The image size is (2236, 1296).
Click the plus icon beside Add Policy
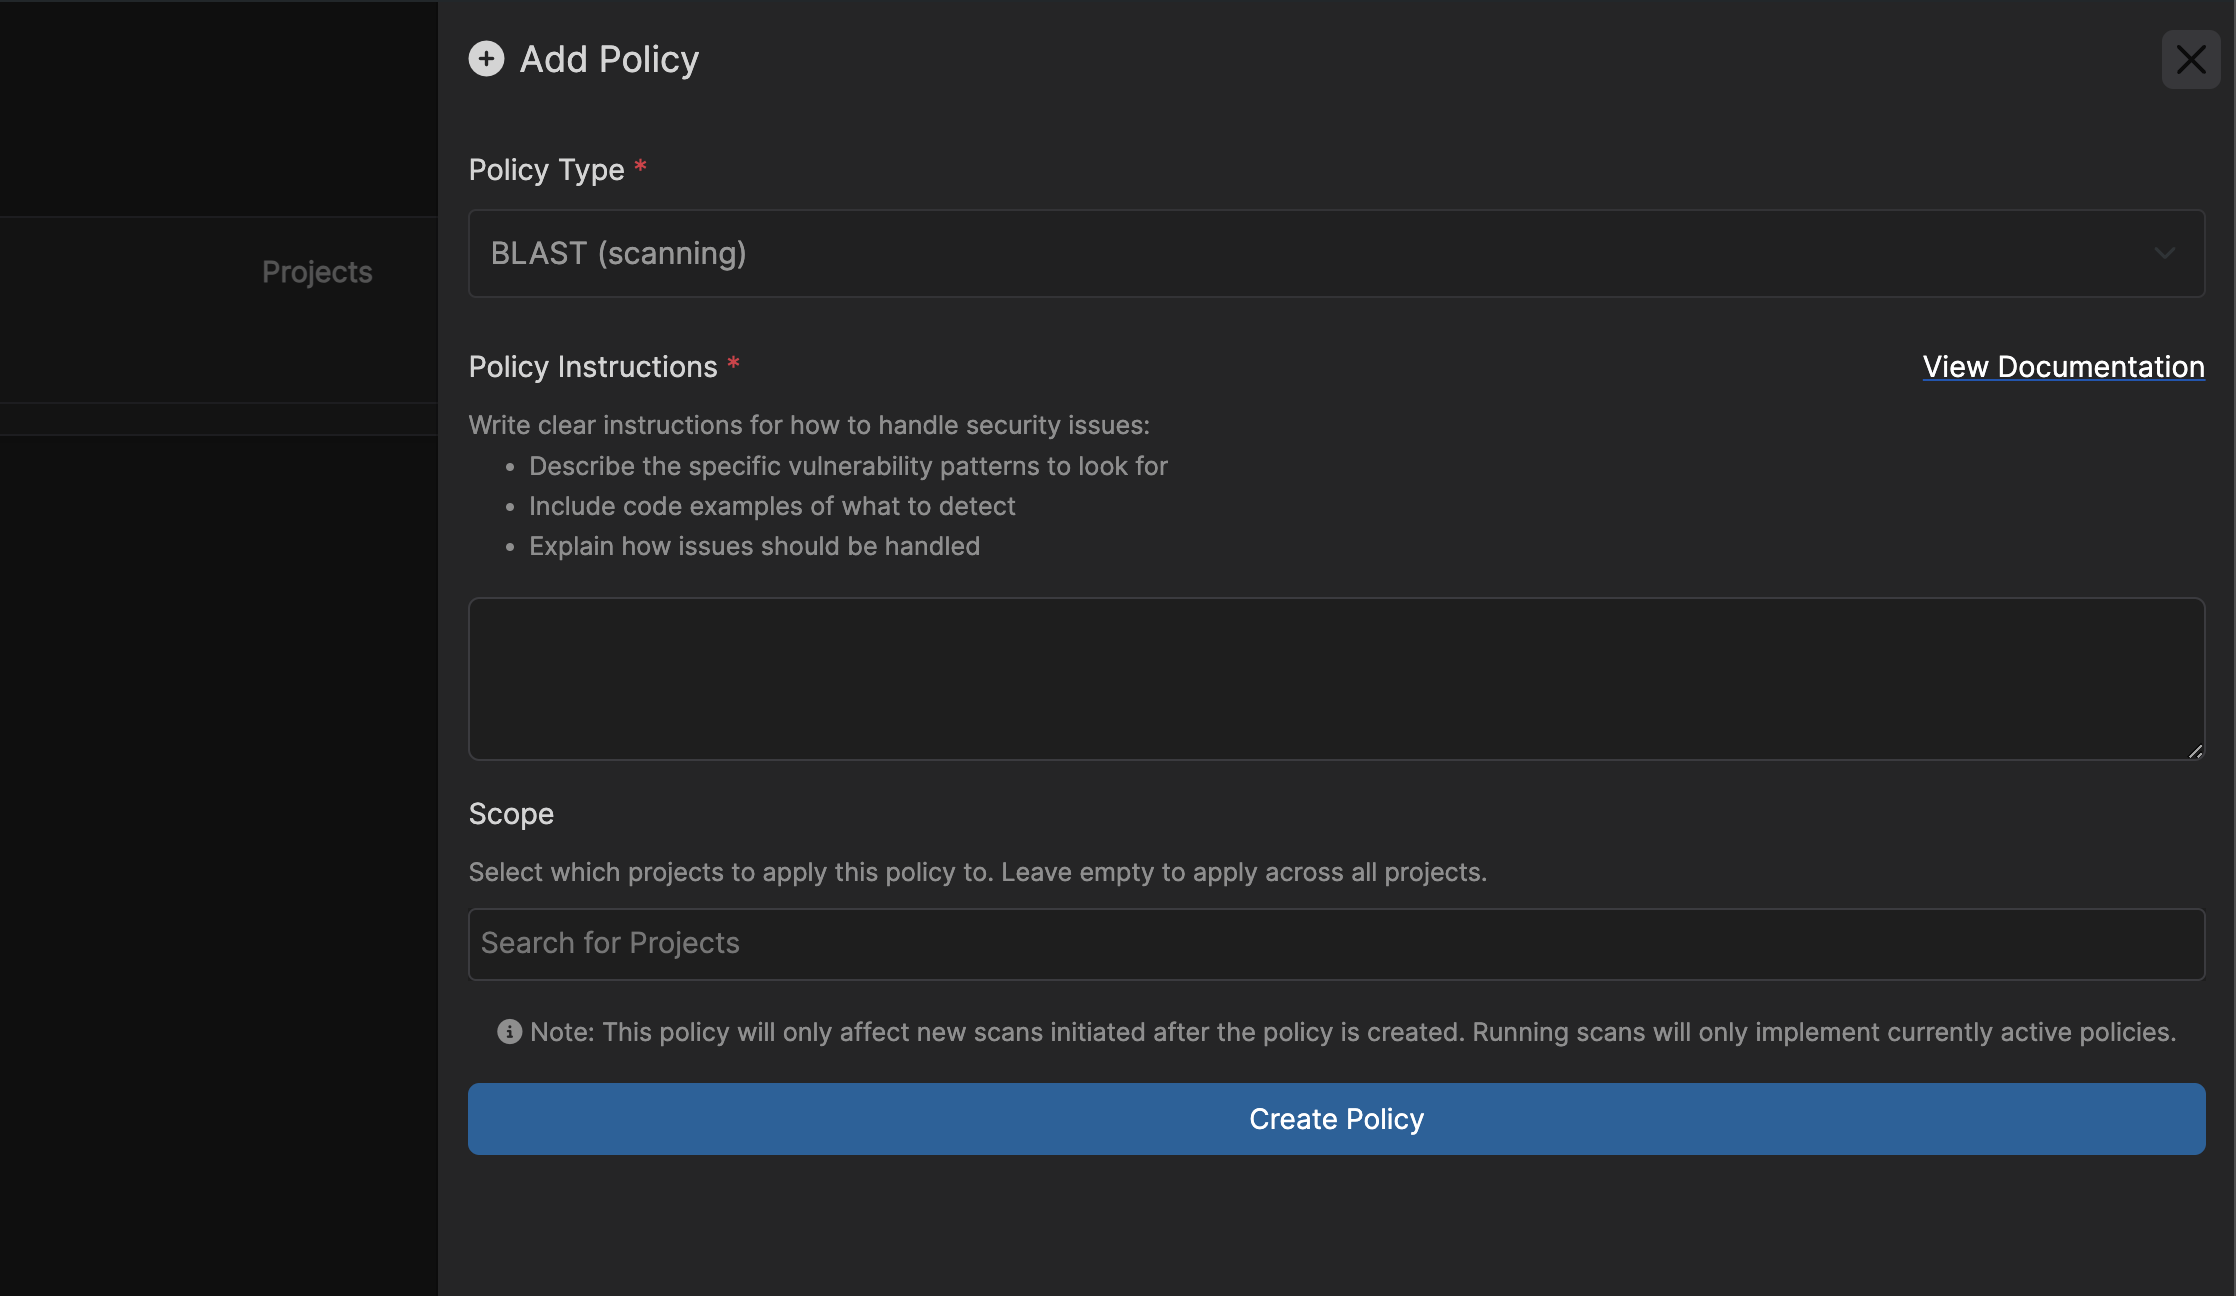click(x=486, y=59)
